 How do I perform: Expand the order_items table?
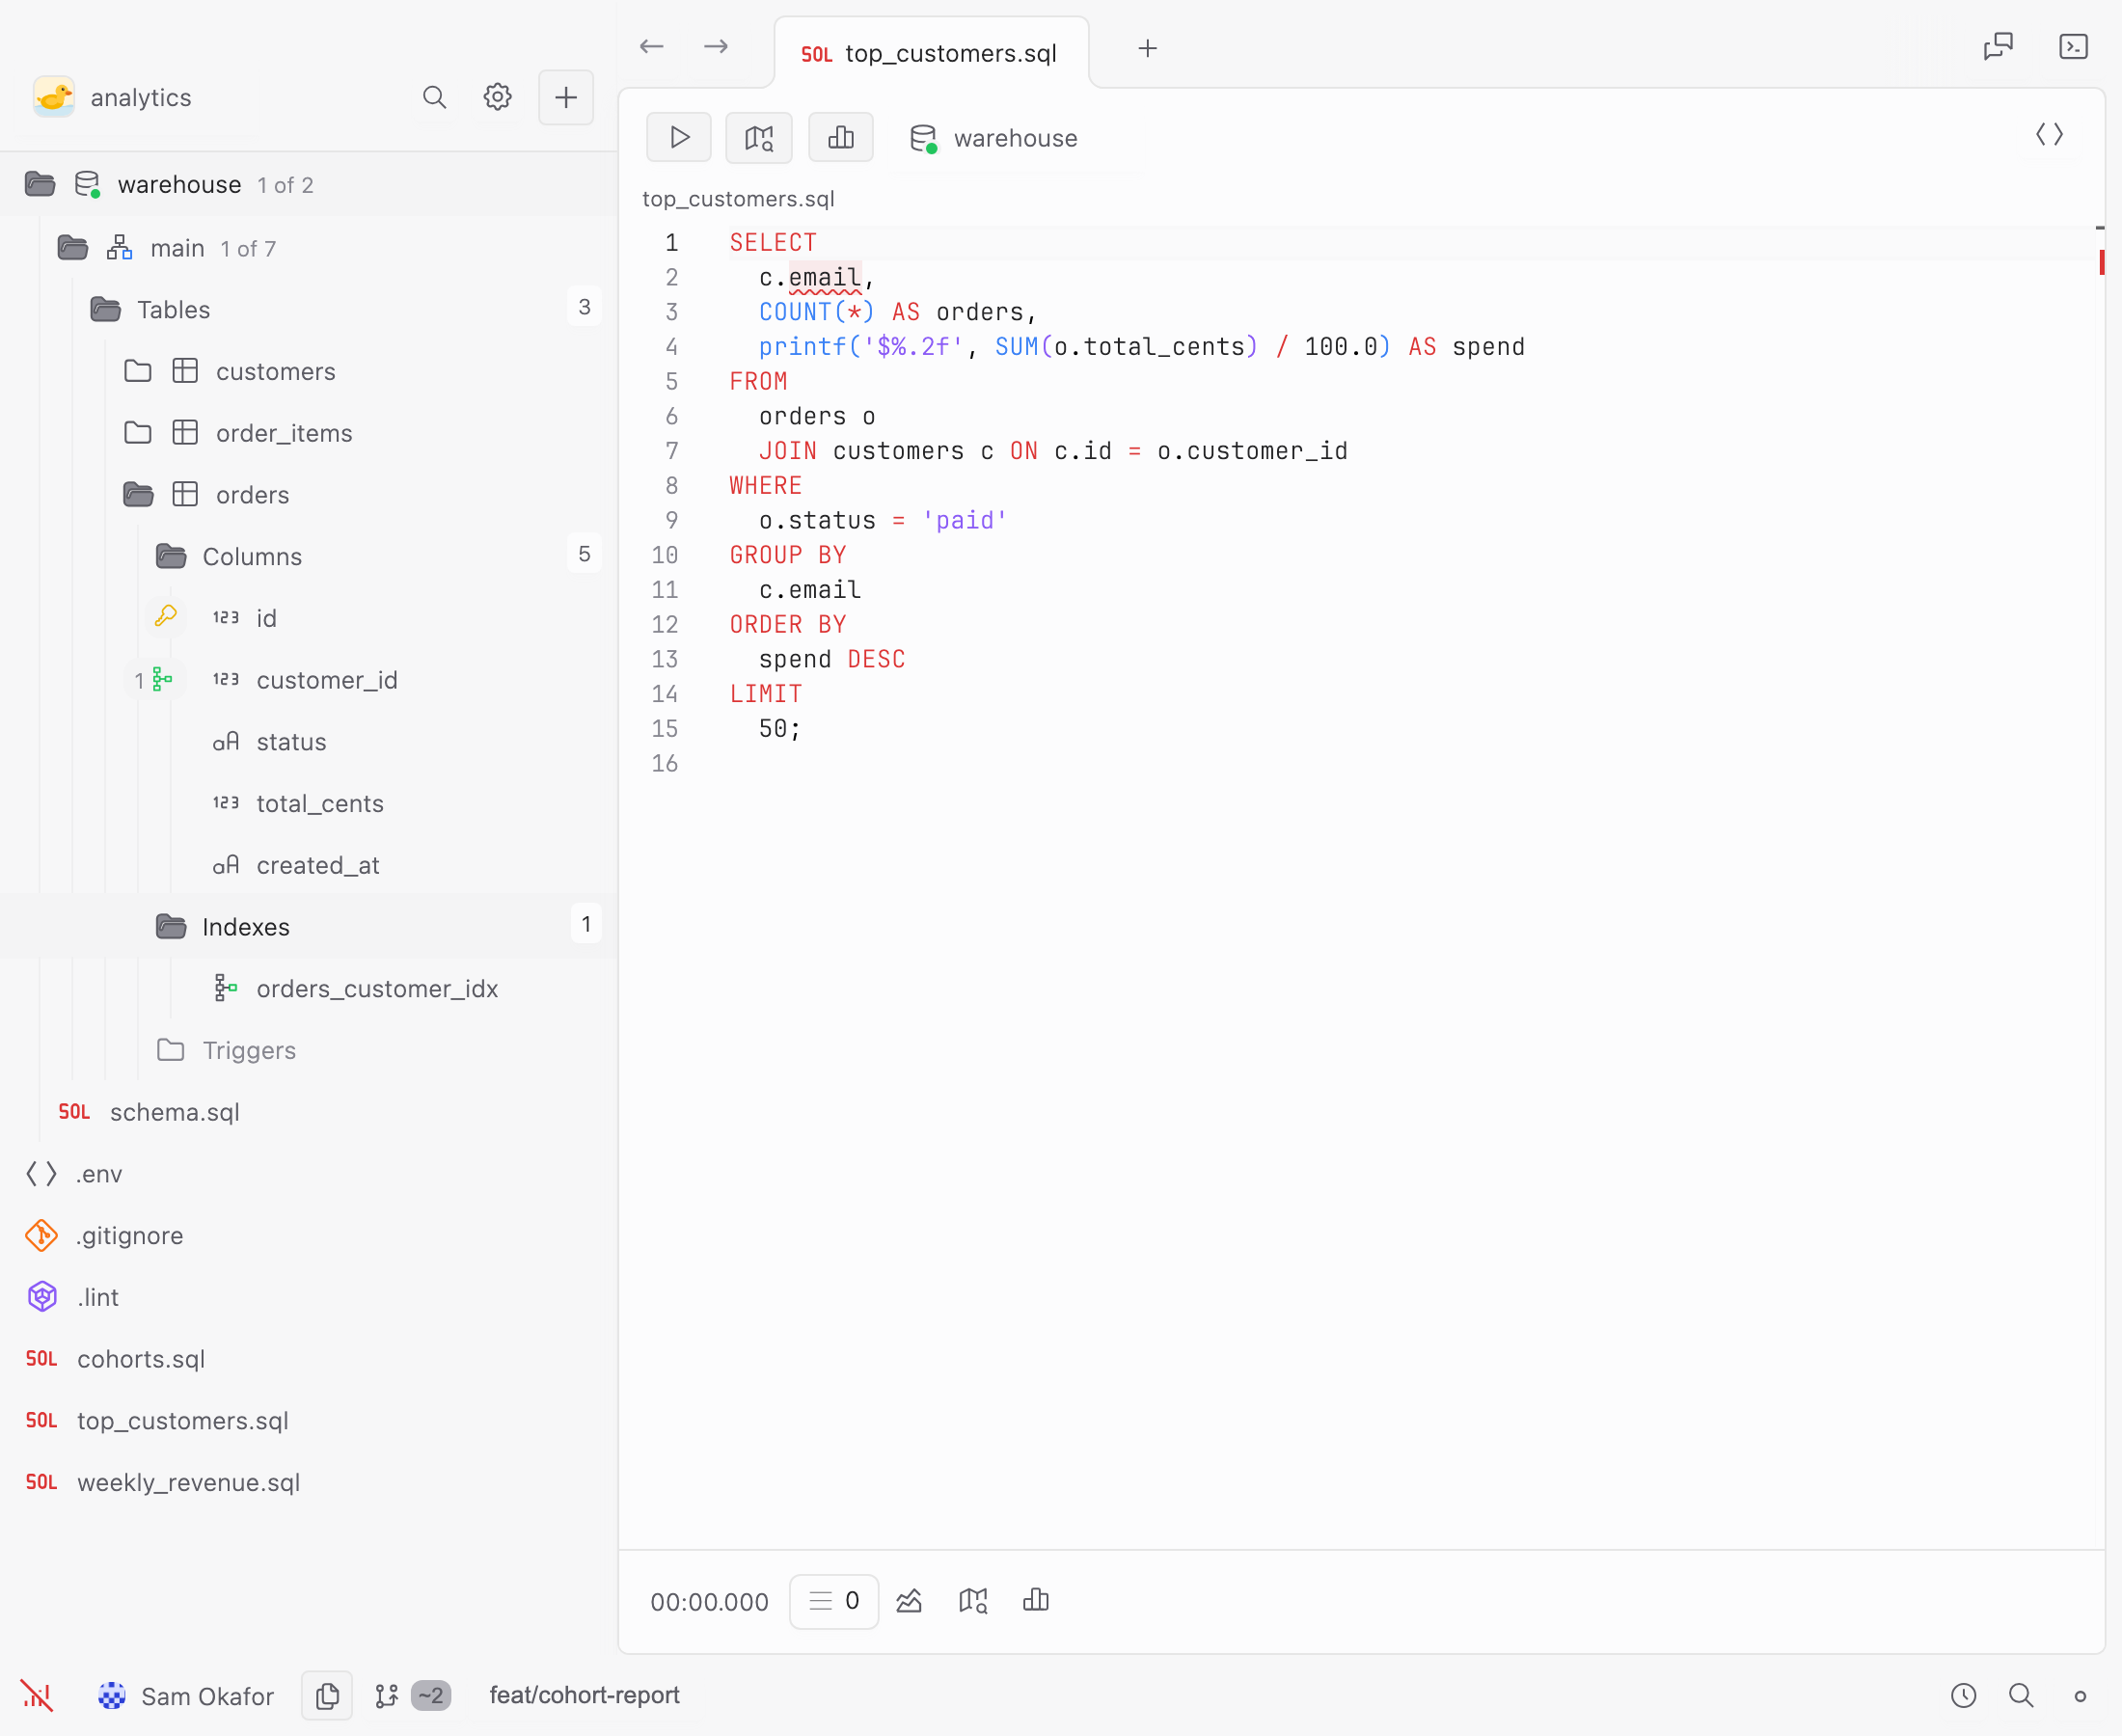(138, 433)
